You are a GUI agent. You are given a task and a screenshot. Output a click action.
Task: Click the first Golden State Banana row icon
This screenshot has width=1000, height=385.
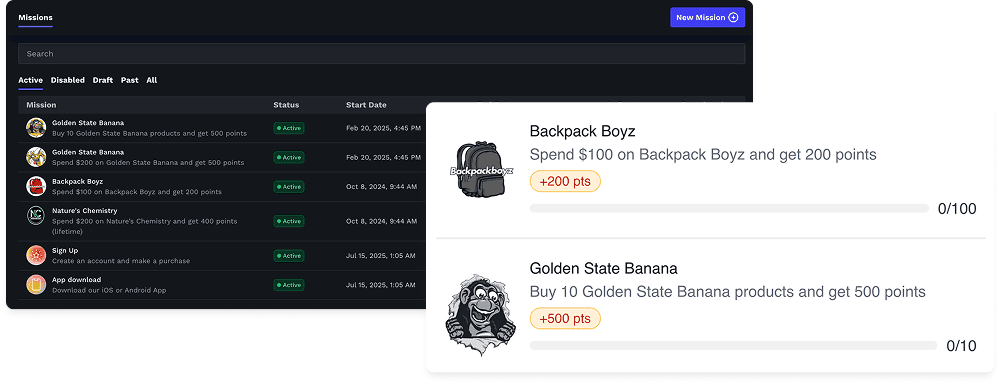click(36, 127)
